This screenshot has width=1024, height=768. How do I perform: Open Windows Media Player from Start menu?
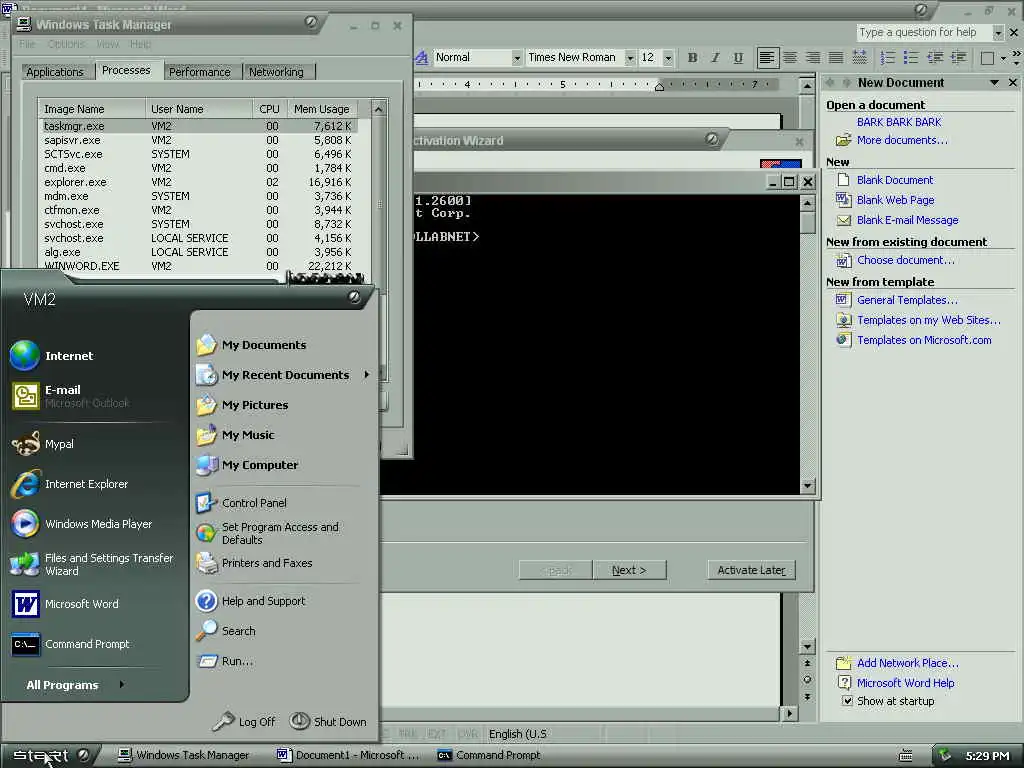click(82, 524)
